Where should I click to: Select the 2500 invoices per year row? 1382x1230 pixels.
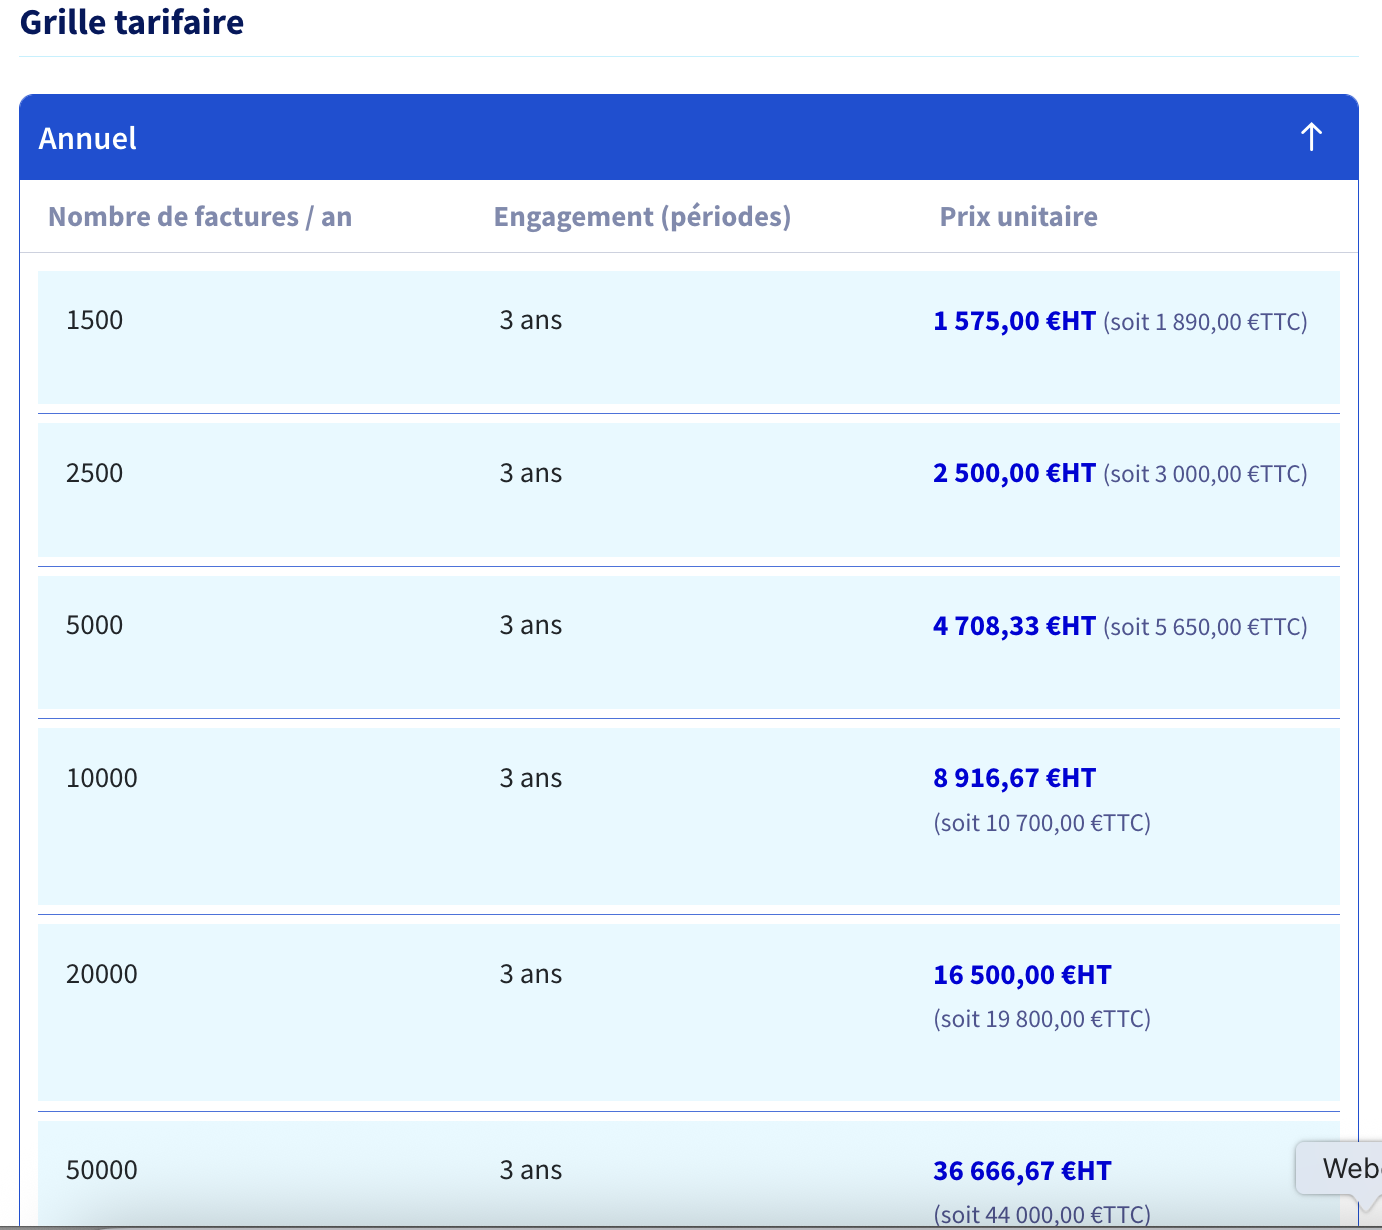689,490
